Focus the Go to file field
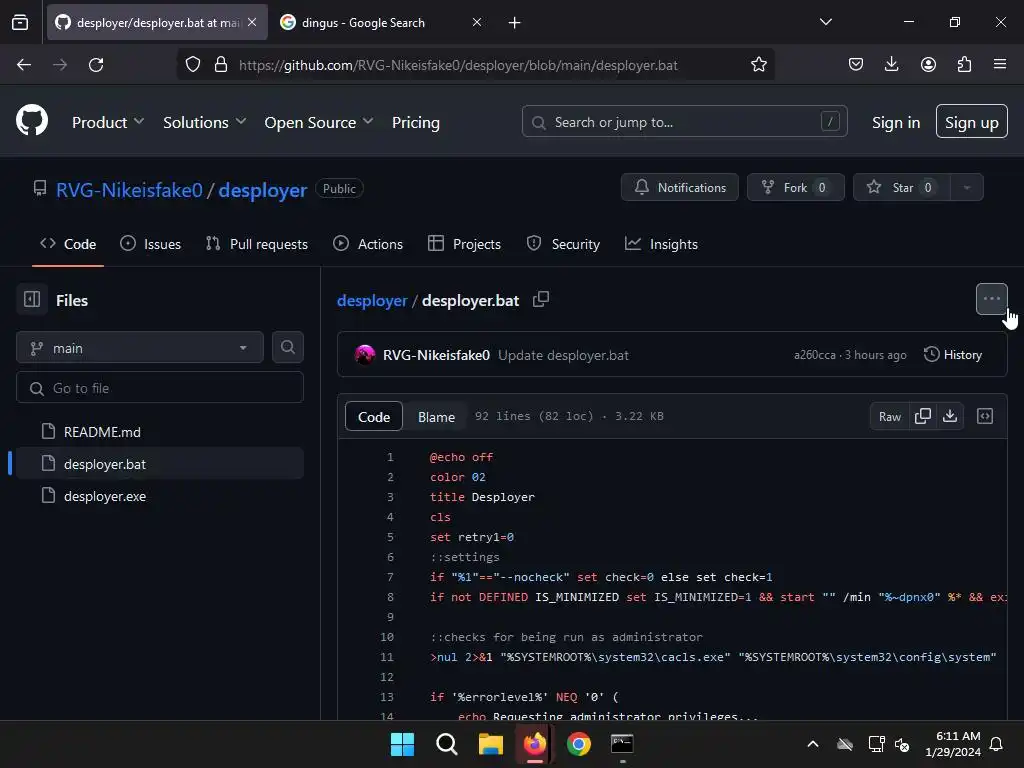 160,388
